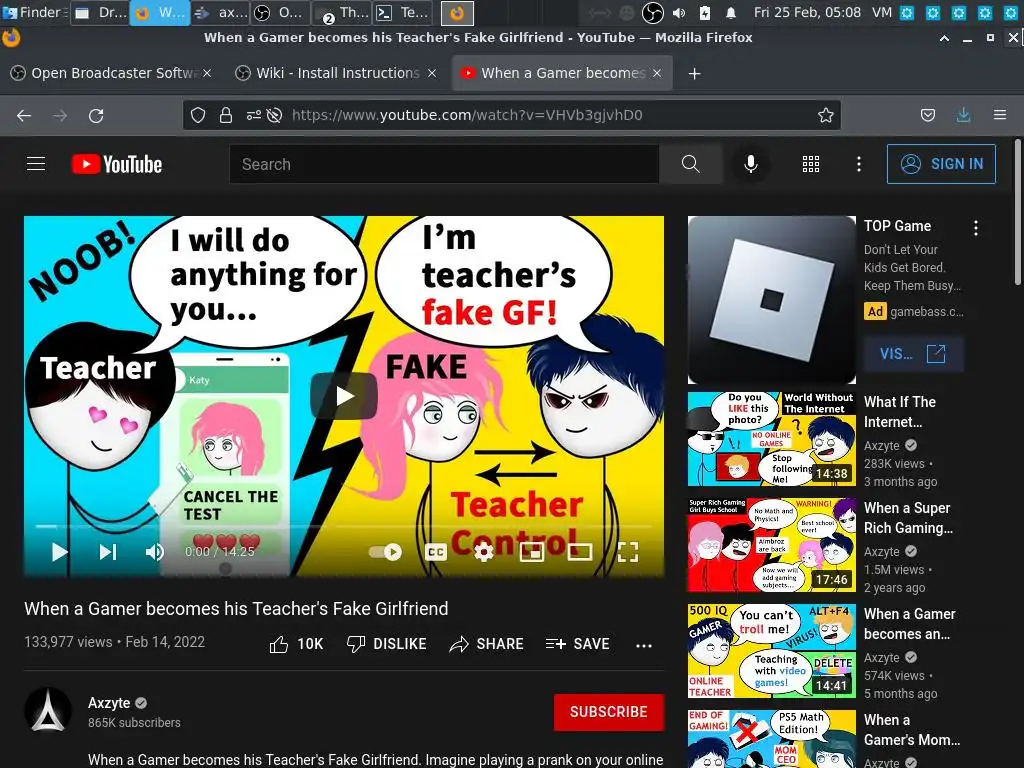Subscribe to the Axzyte channel
Image resolution: width=1024 pixels, height=768 pixels.
(x=609, y=712)
